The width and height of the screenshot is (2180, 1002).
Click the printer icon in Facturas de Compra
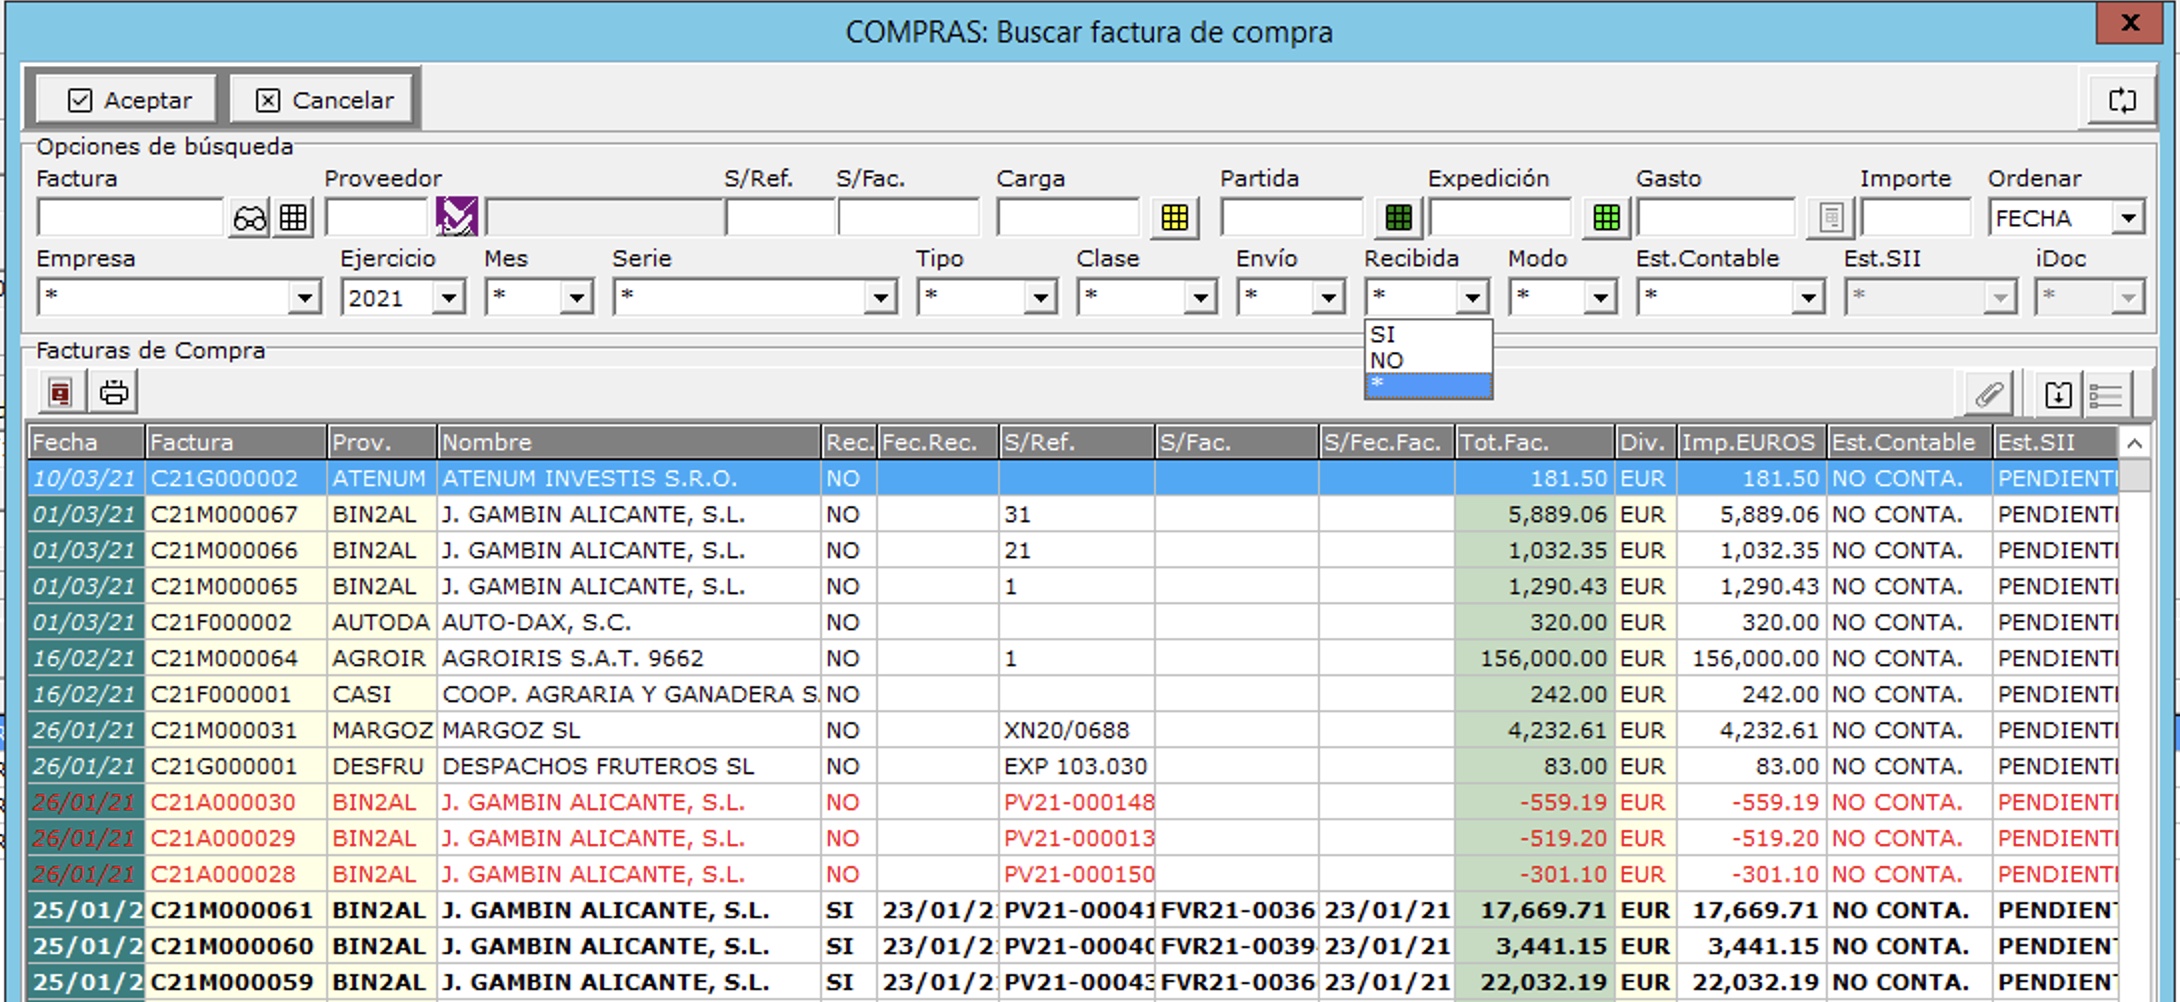coord(114,392)
